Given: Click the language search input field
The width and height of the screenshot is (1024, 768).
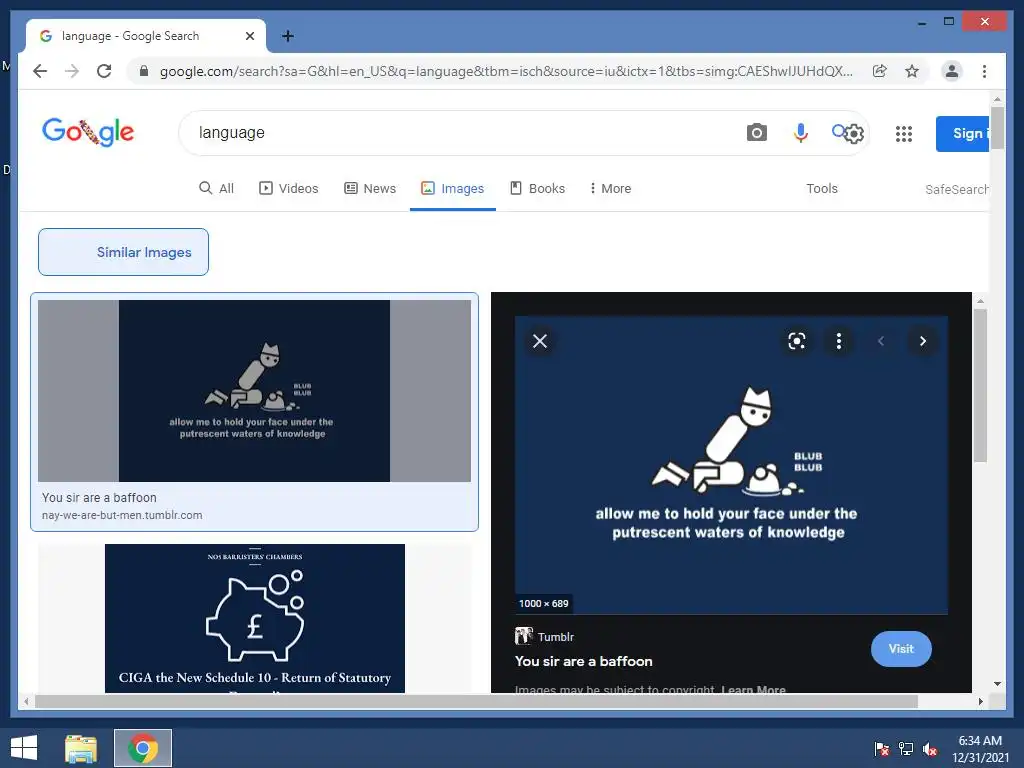Looking at the screenshot, I should [457, 133].
